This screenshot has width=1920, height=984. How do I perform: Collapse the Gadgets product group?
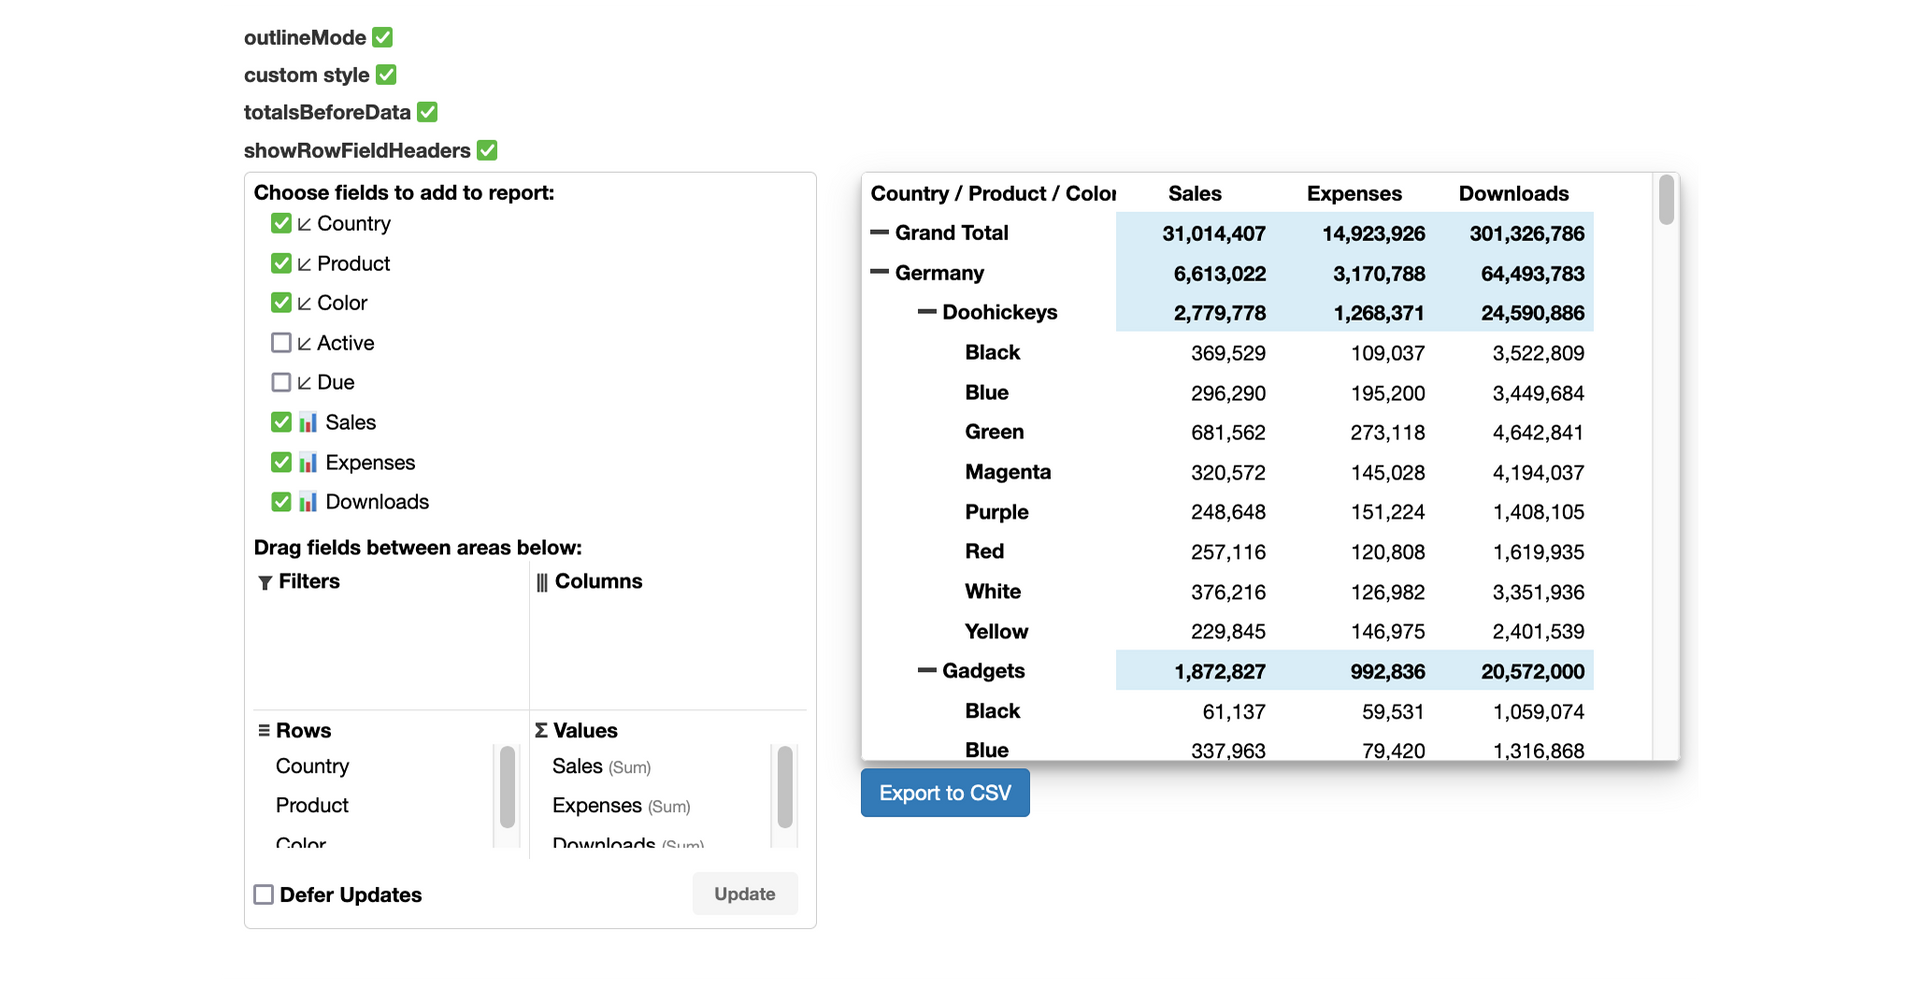pos(927,670)
